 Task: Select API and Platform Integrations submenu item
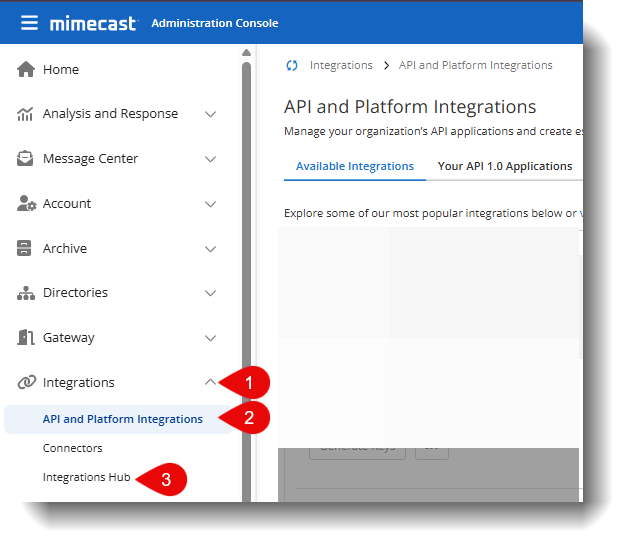tap(118, 419)
